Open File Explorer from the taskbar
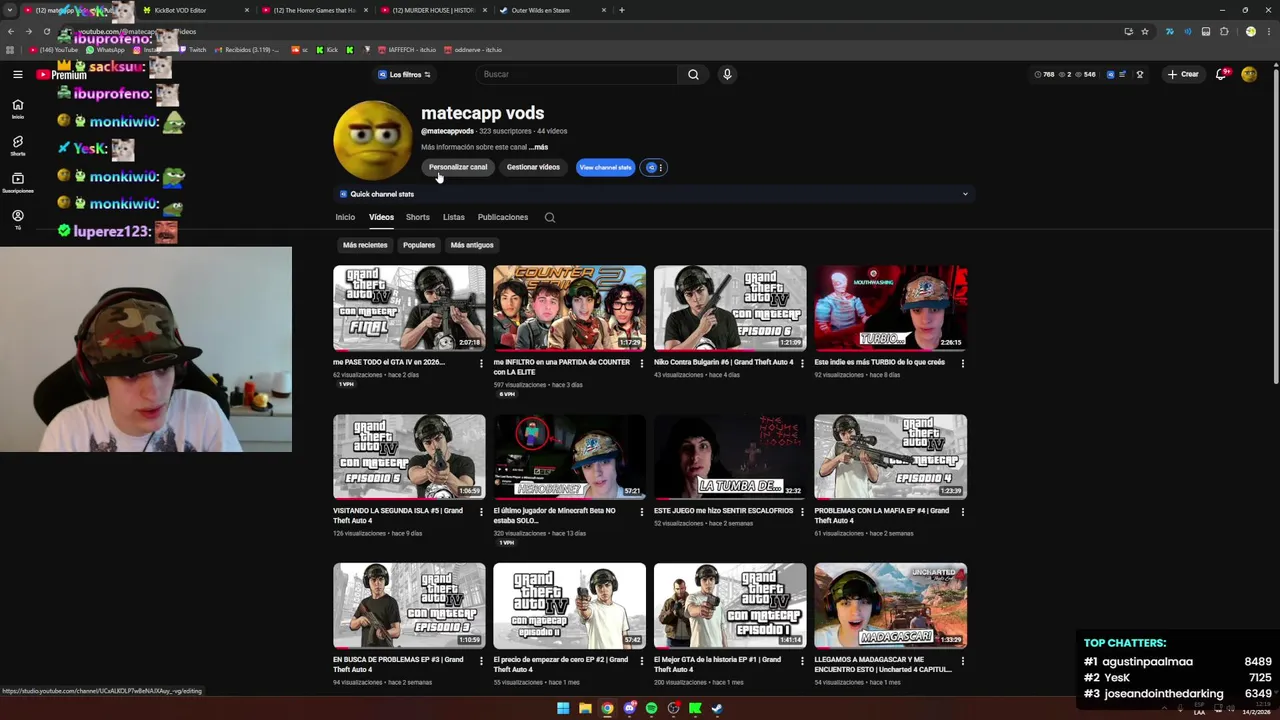 pos(585,708)
